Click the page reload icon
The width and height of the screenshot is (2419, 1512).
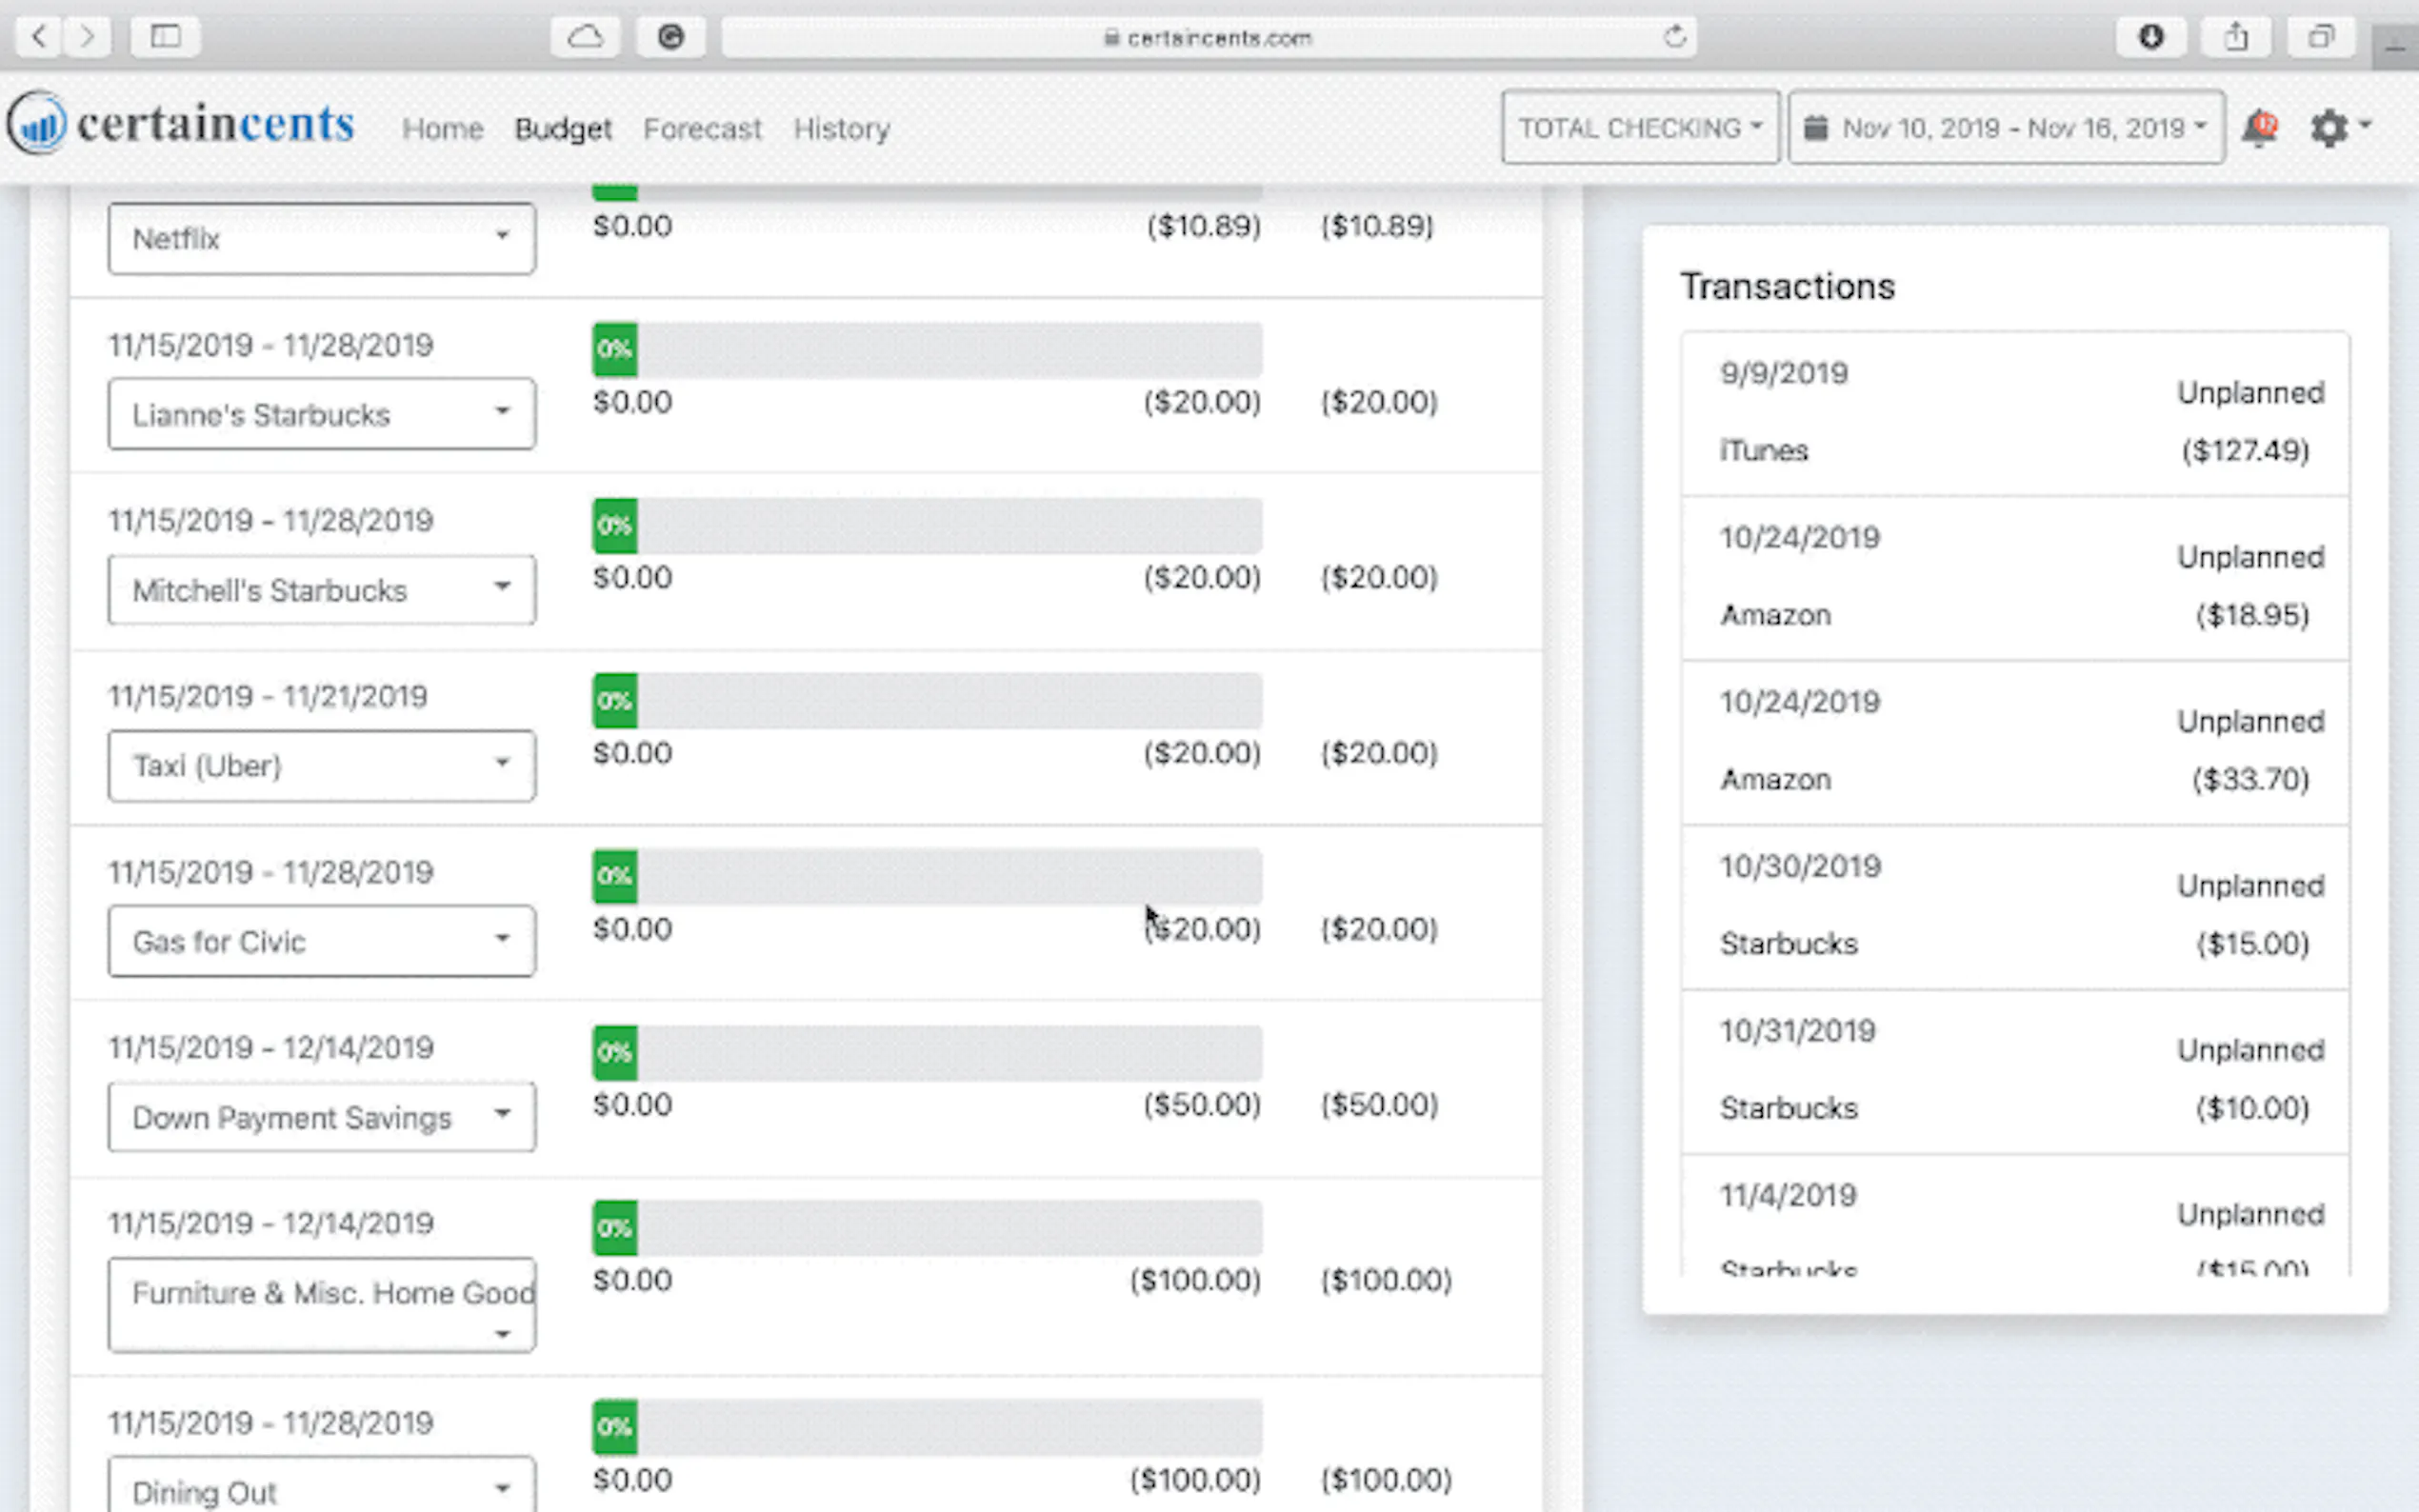1674,38
